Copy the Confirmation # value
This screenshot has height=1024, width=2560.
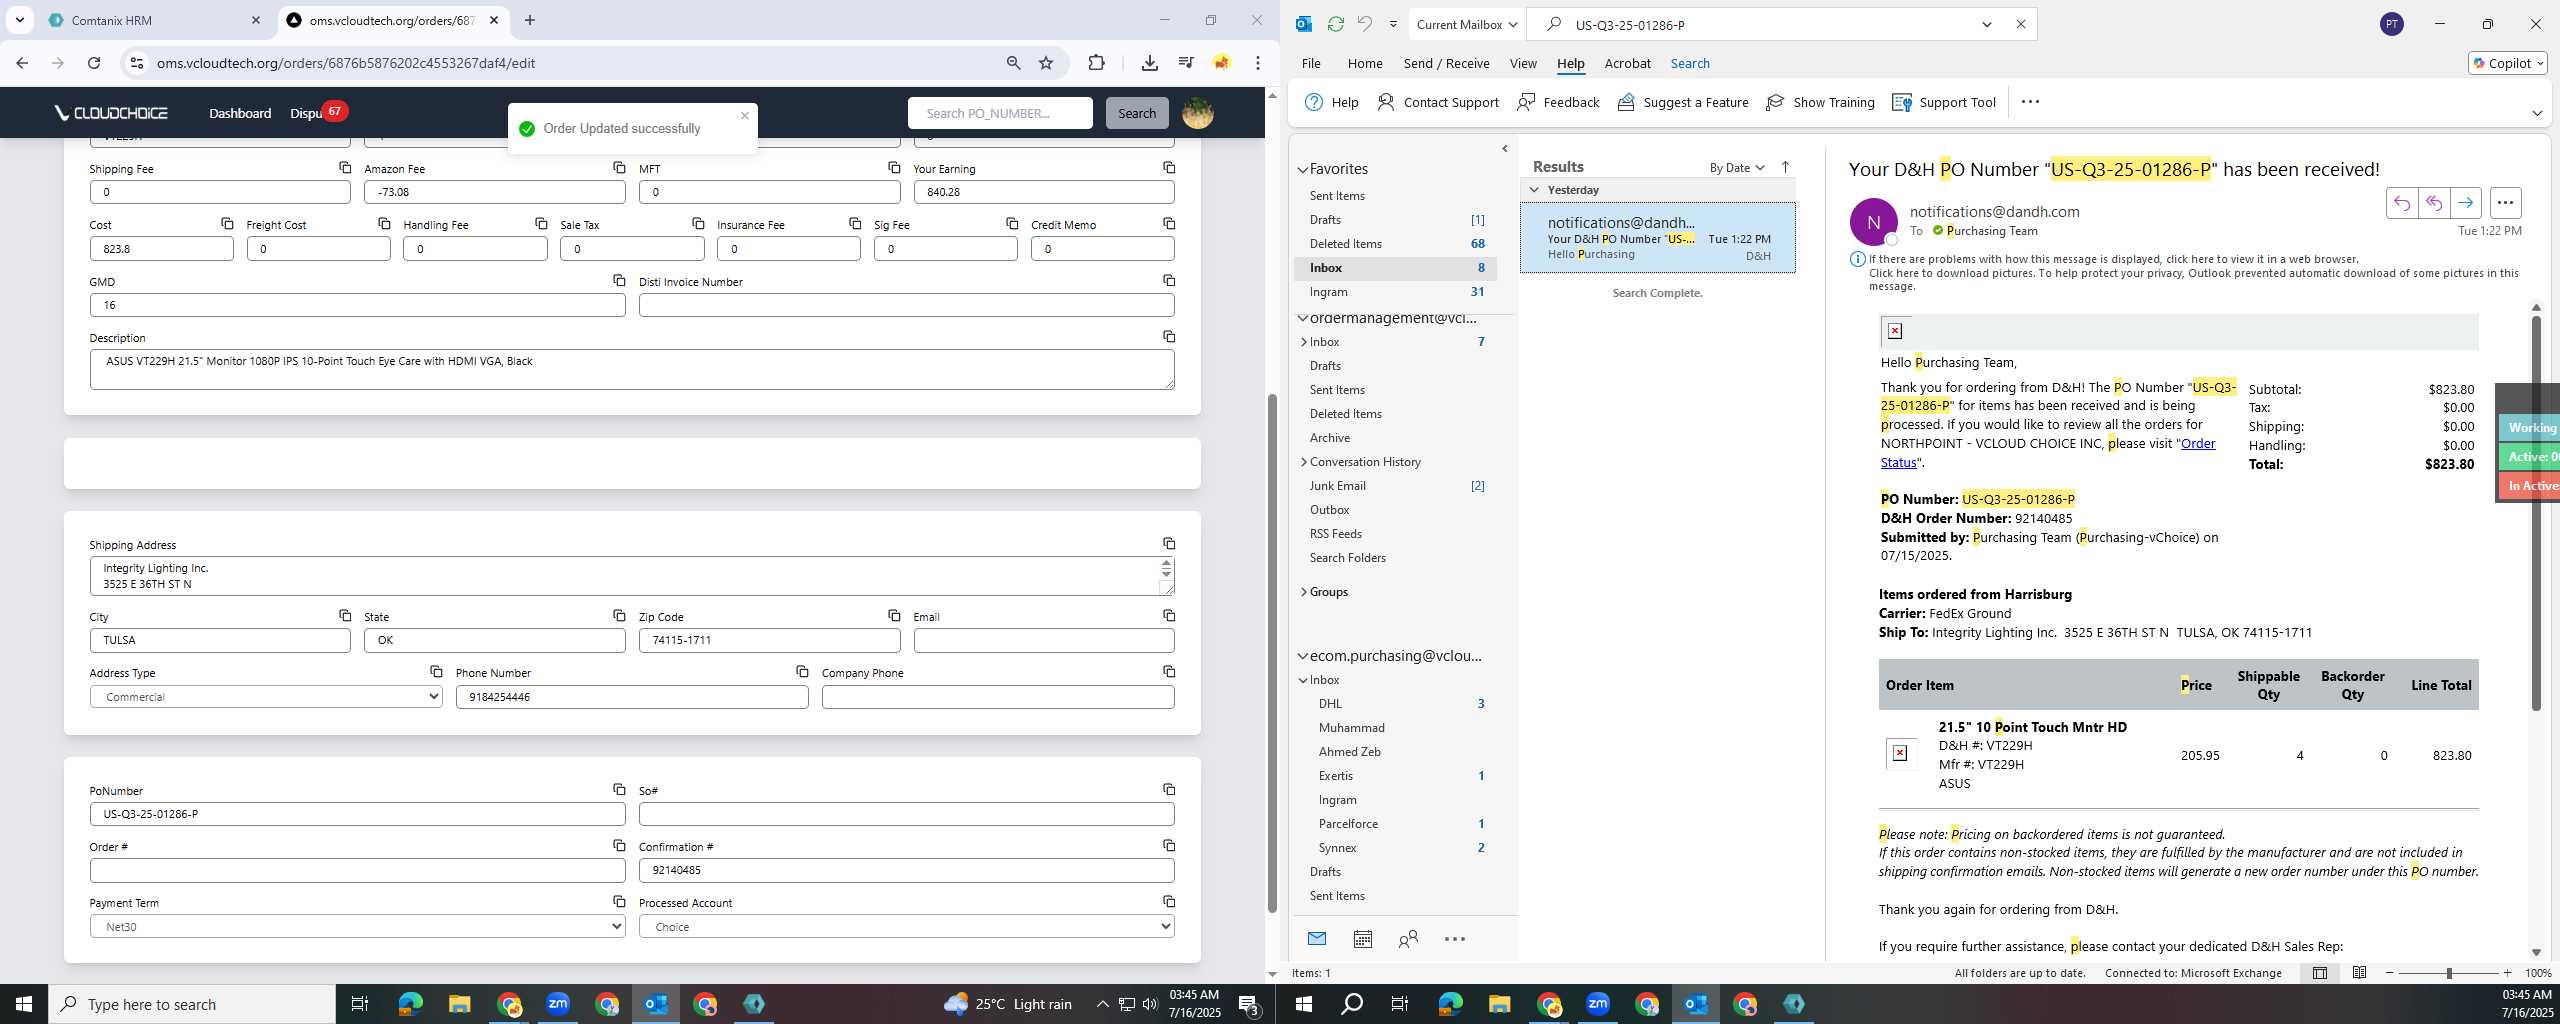tap(1169, 846)
